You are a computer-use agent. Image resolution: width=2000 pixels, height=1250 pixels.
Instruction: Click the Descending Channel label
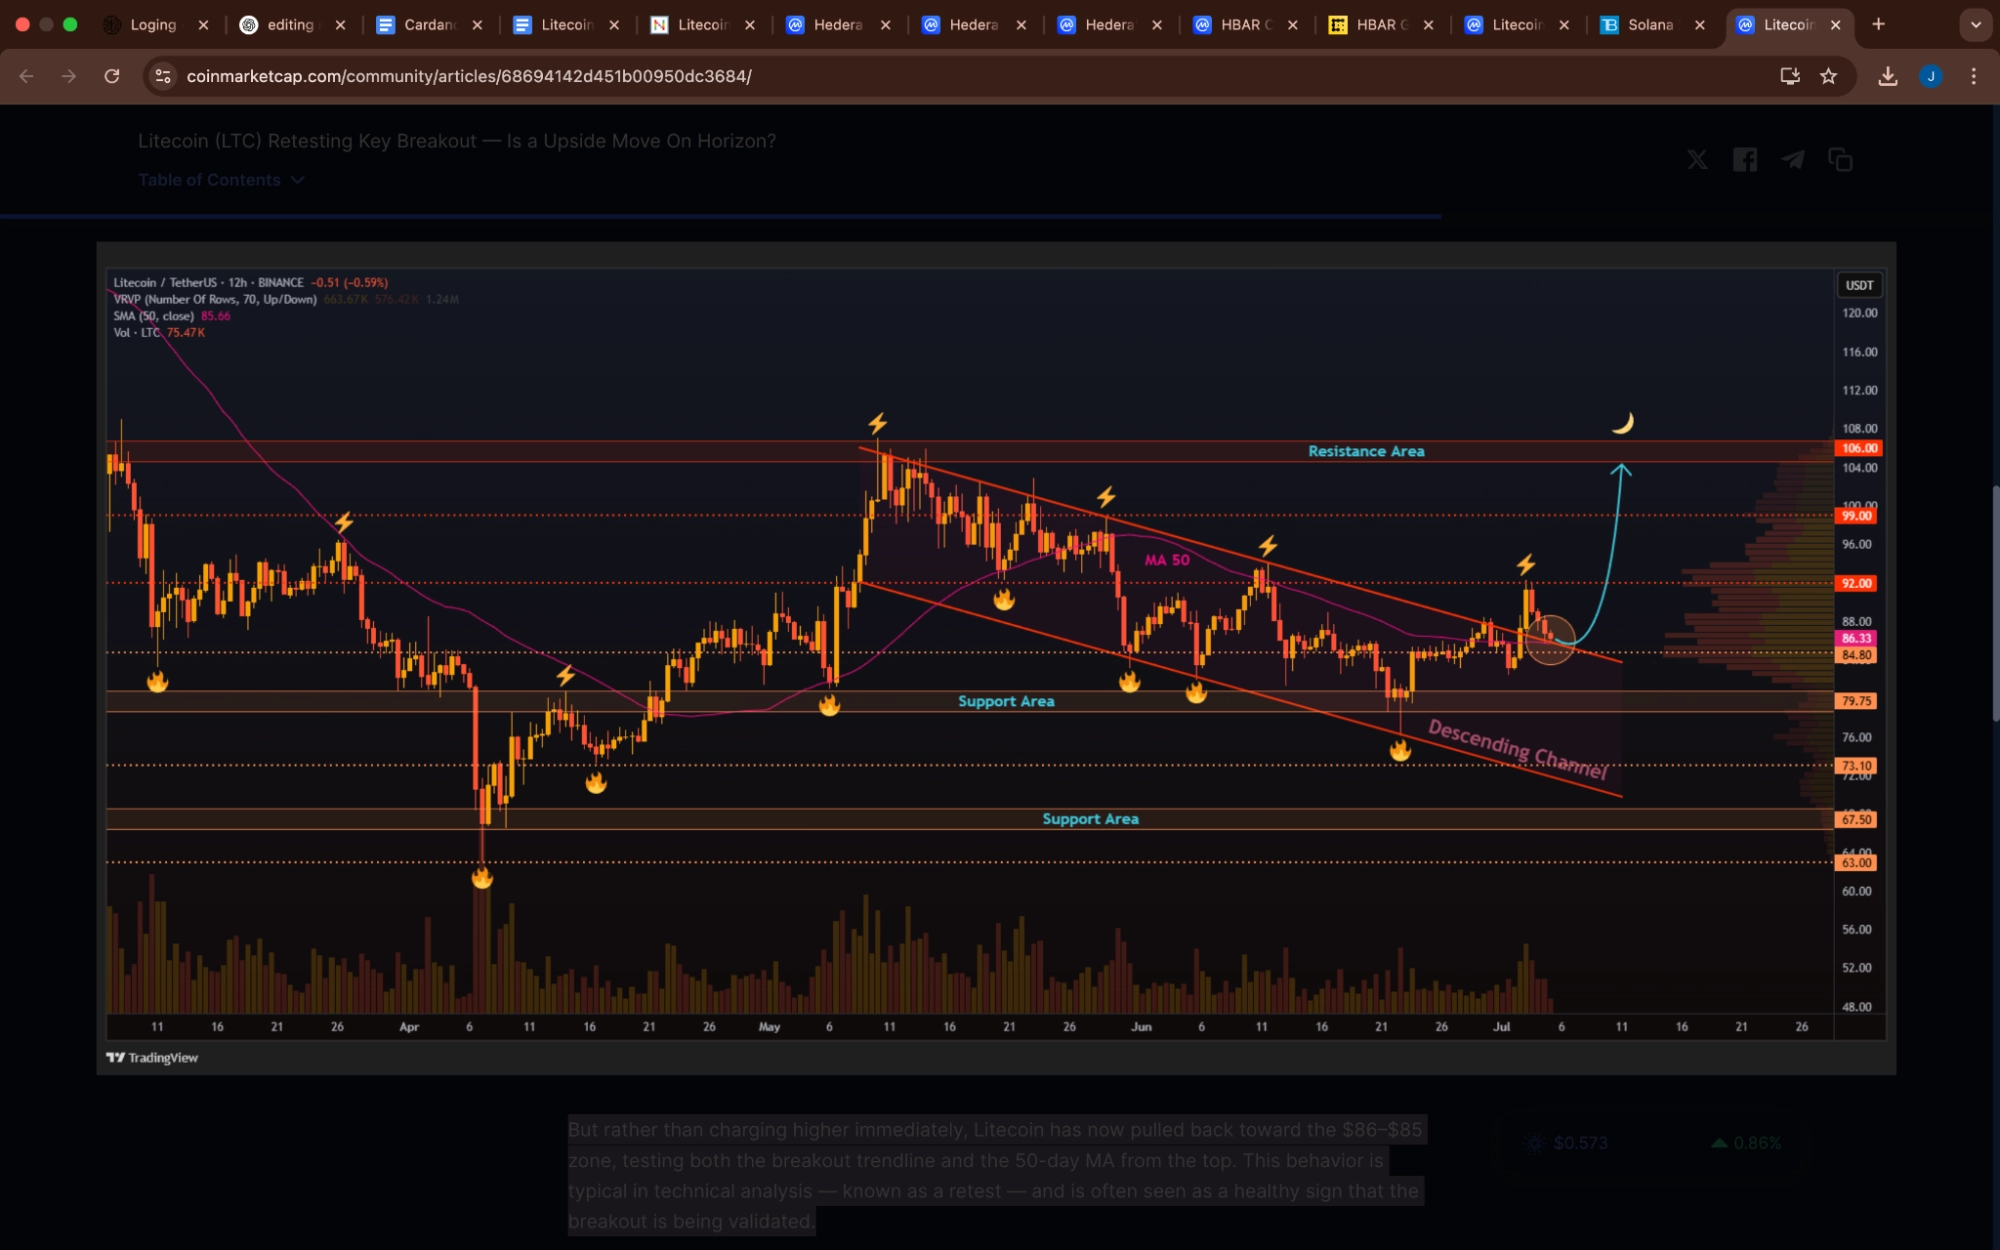(x=1517, y=748)
